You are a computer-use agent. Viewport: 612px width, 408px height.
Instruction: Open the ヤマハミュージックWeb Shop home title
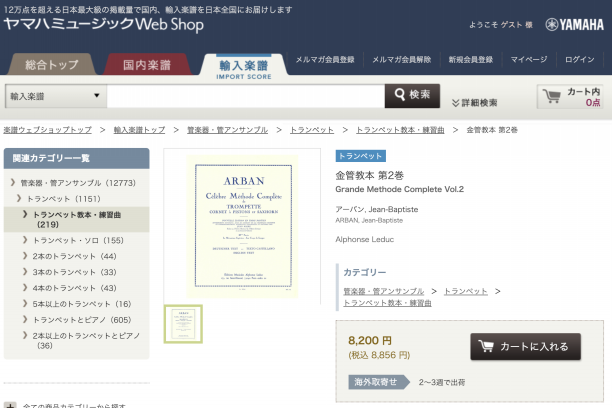click(104, 24)
